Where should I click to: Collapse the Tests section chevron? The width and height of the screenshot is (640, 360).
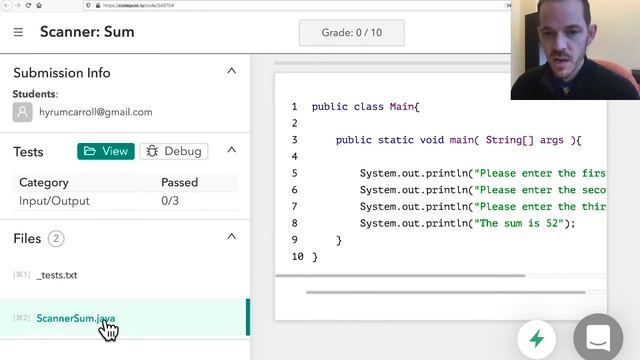click(231, 150)
